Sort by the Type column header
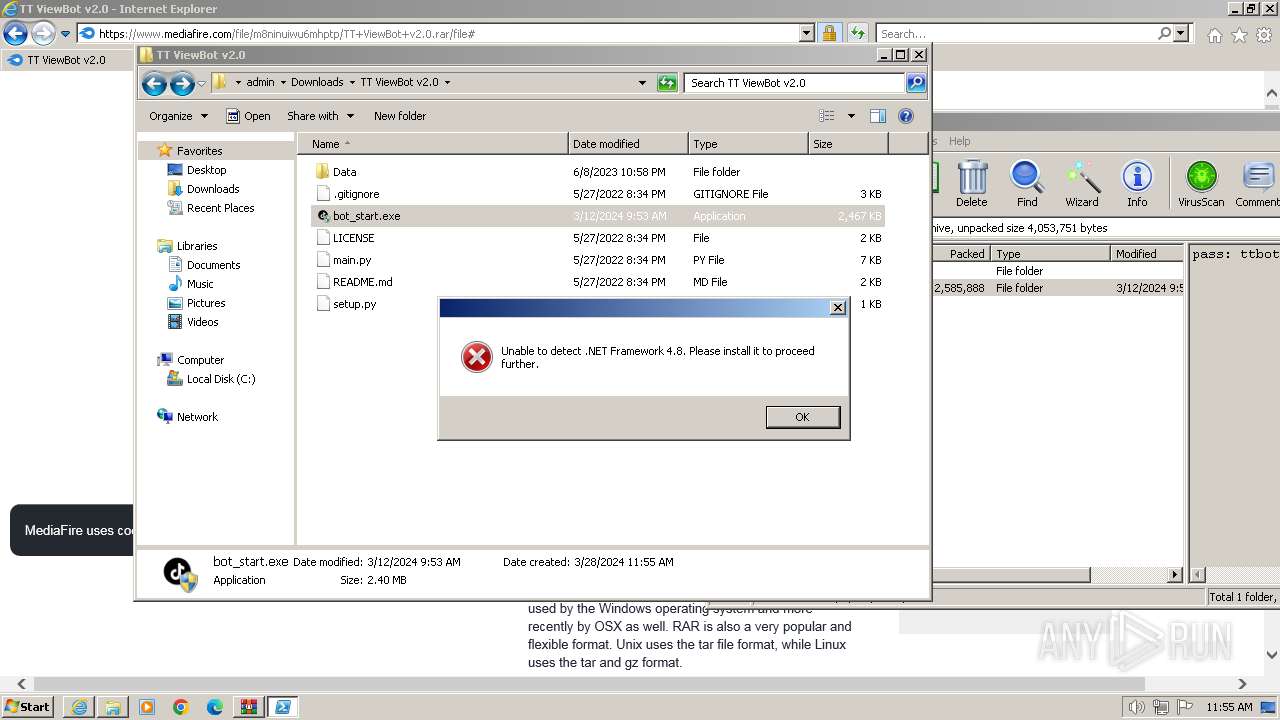The width and height of the screenshot is (1280, 720). pos(748,144)
